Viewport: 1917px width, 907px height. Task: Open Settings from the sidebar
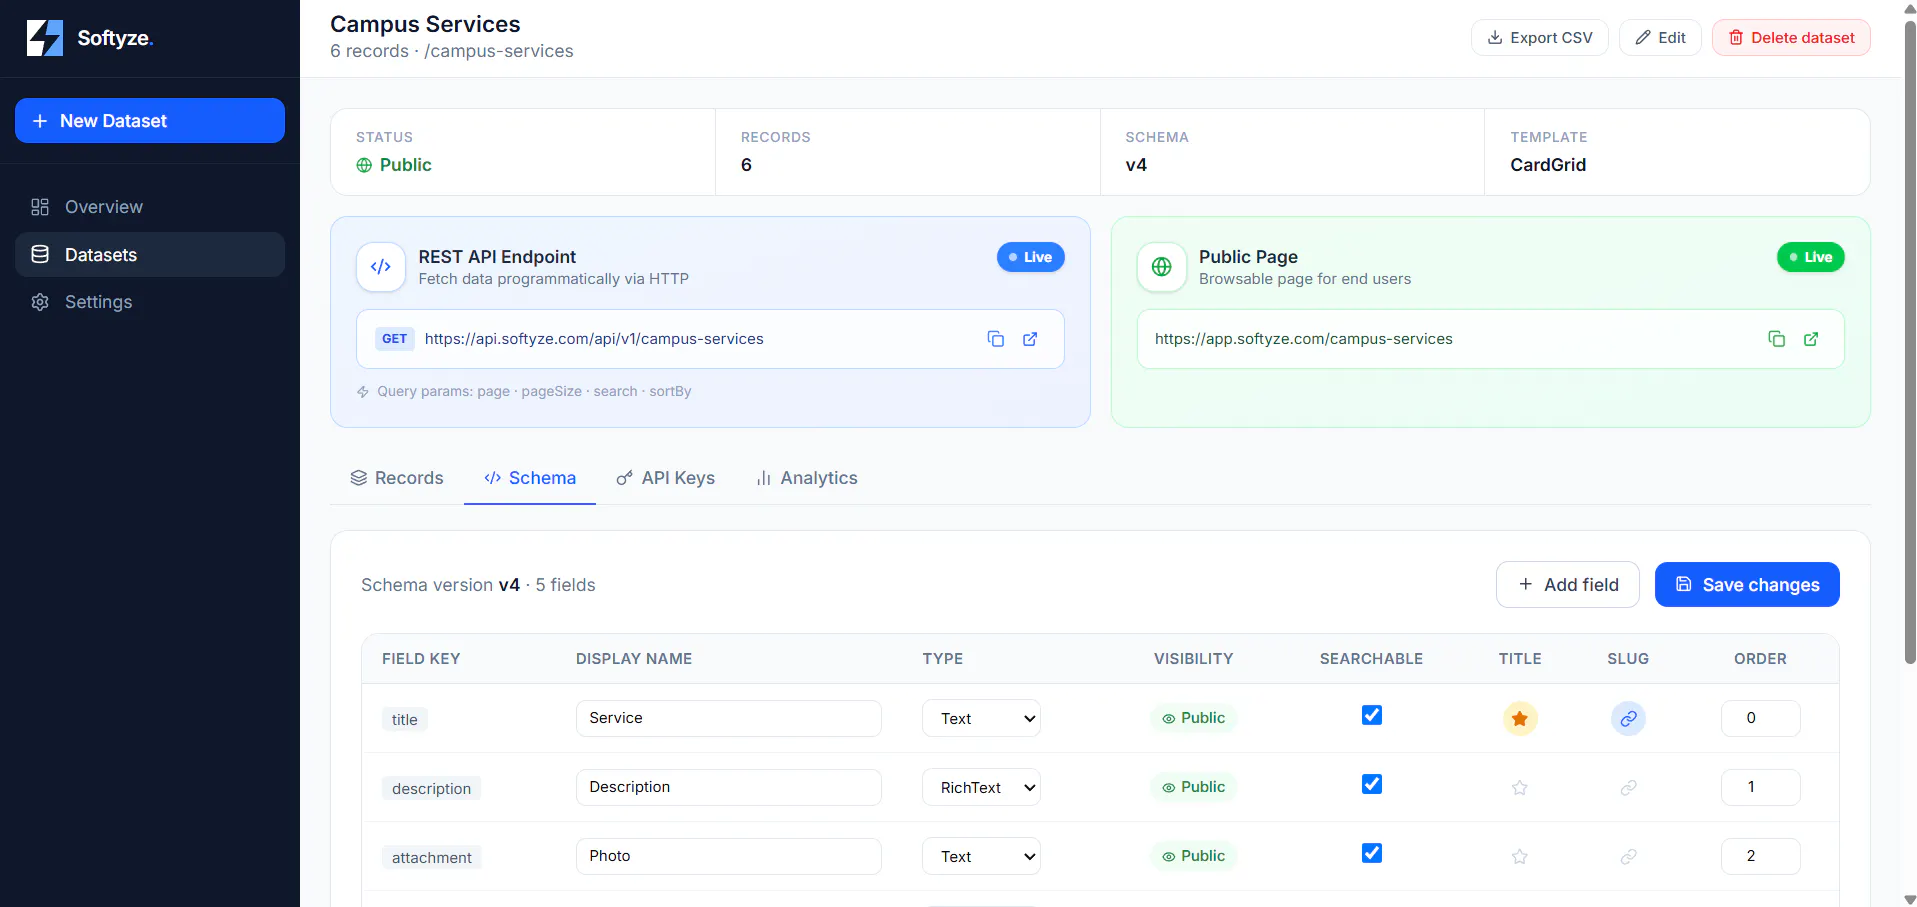(150, 302)
